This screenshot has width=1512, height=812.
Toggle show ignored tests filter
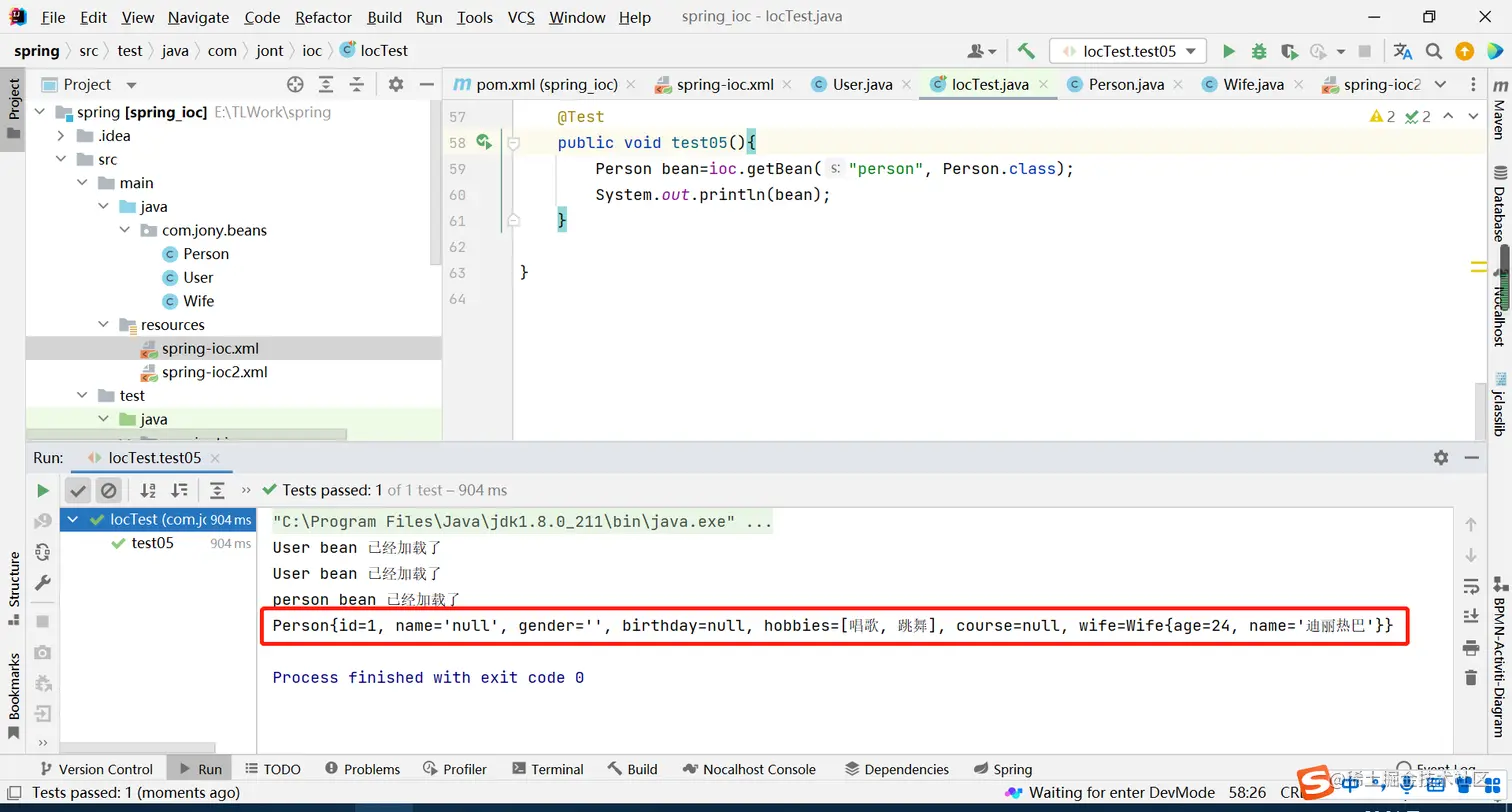[x=109, y=490]
